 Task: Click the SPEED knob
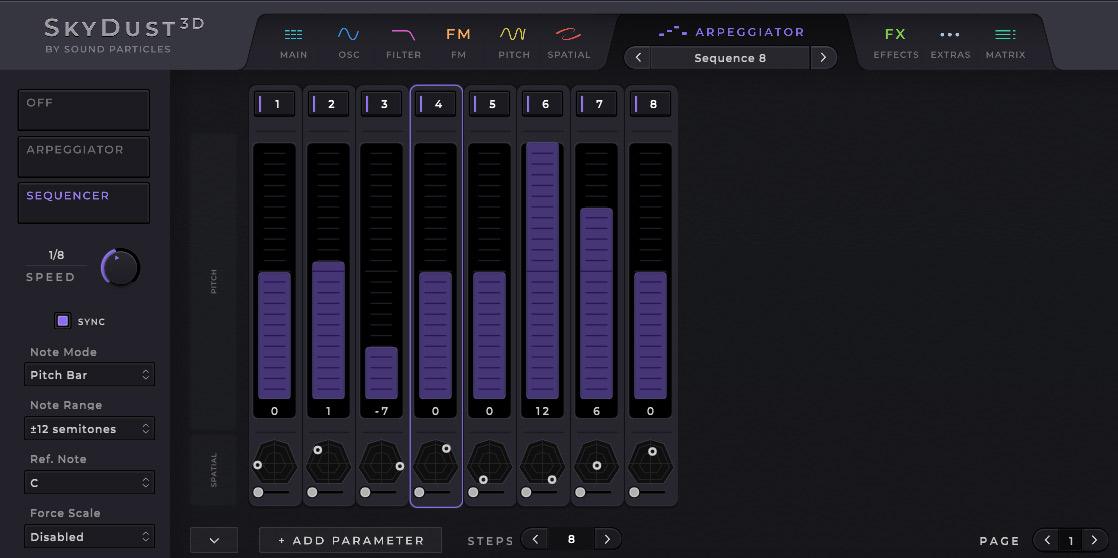coord(120,267)
